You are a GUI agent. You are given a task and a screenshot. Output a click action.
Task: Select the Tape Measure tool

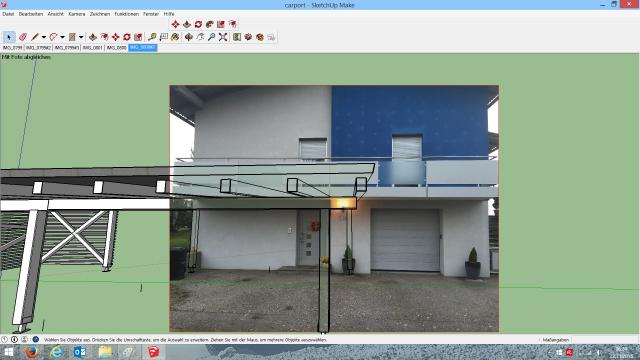tap(152, 37)
